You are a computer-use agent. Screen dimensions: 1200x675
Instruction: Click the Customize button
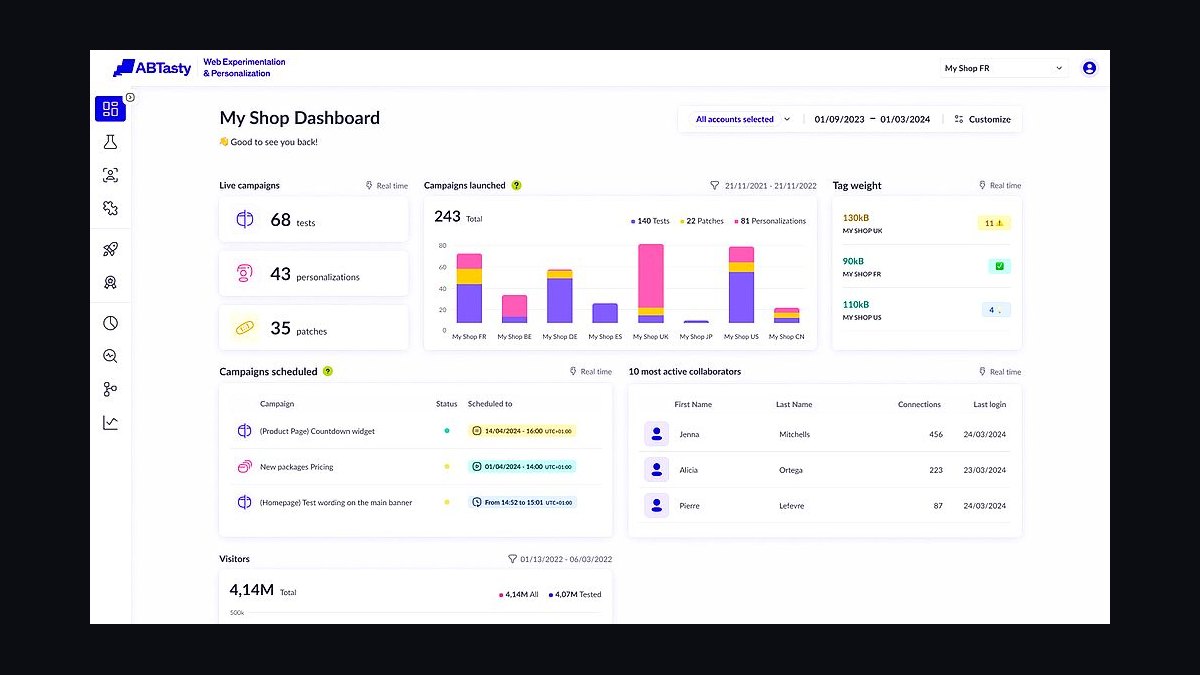(x=982, y=119)
